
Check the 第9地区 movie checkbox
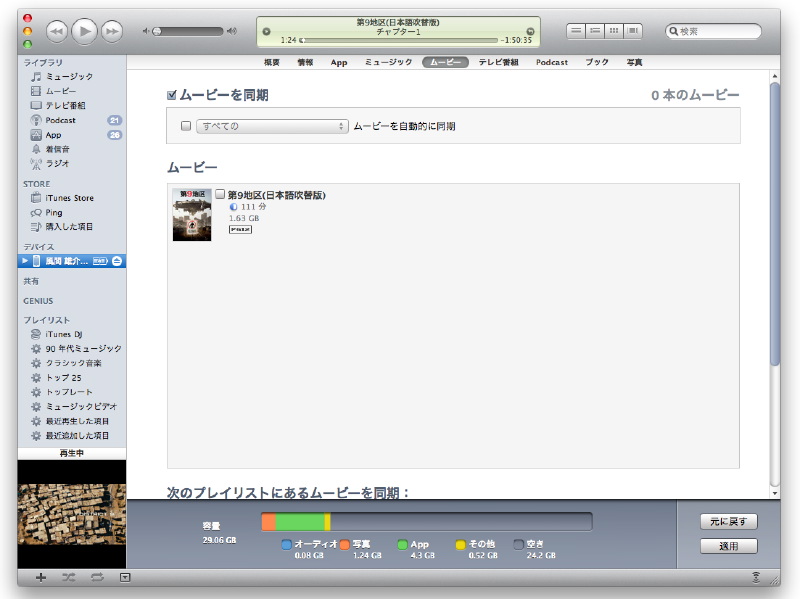pyautogui.click(x=220, y=195)
